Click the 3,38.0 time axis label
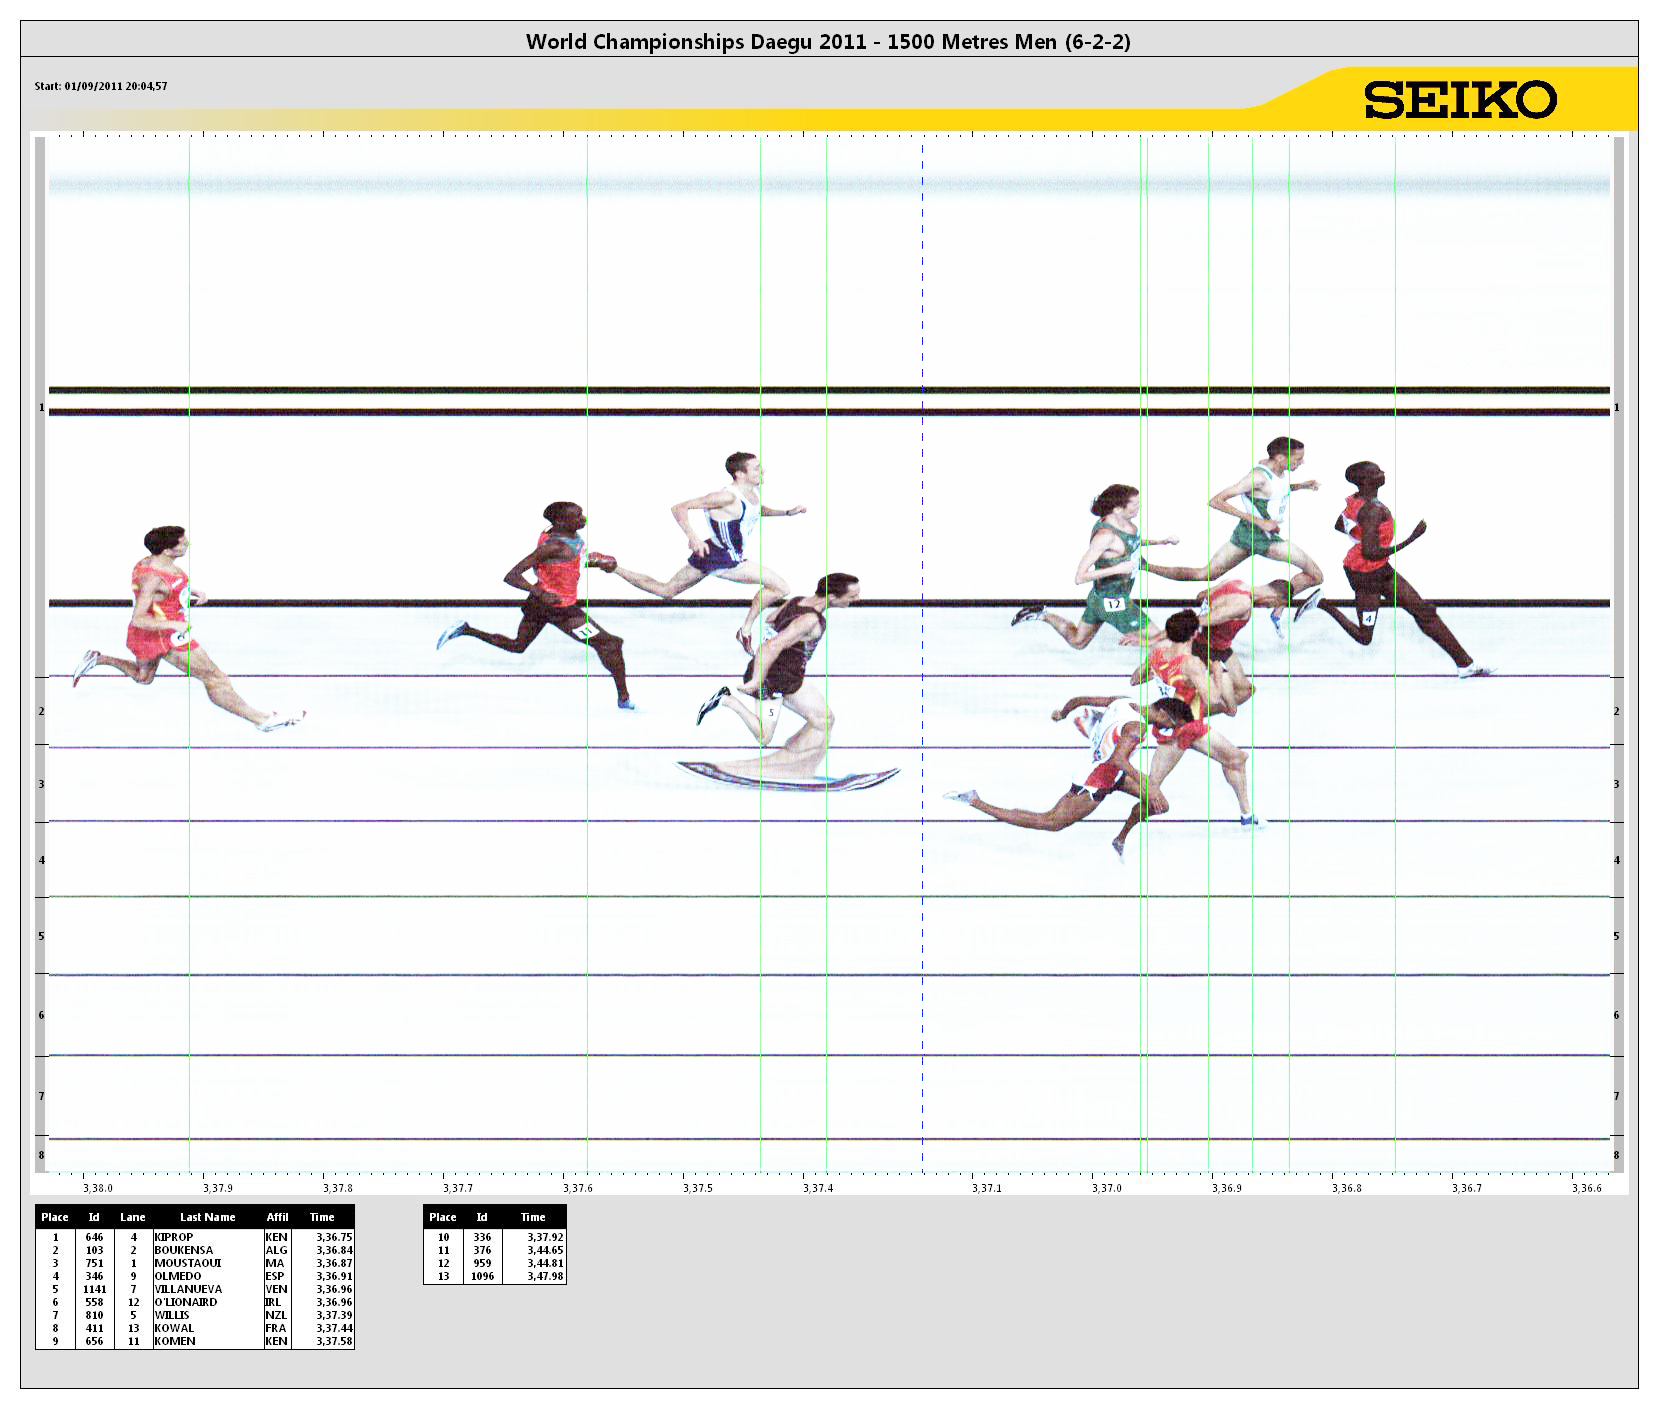This screenshot has height=1409, width=1659. pyautogui.click(x=98, y=1188)
